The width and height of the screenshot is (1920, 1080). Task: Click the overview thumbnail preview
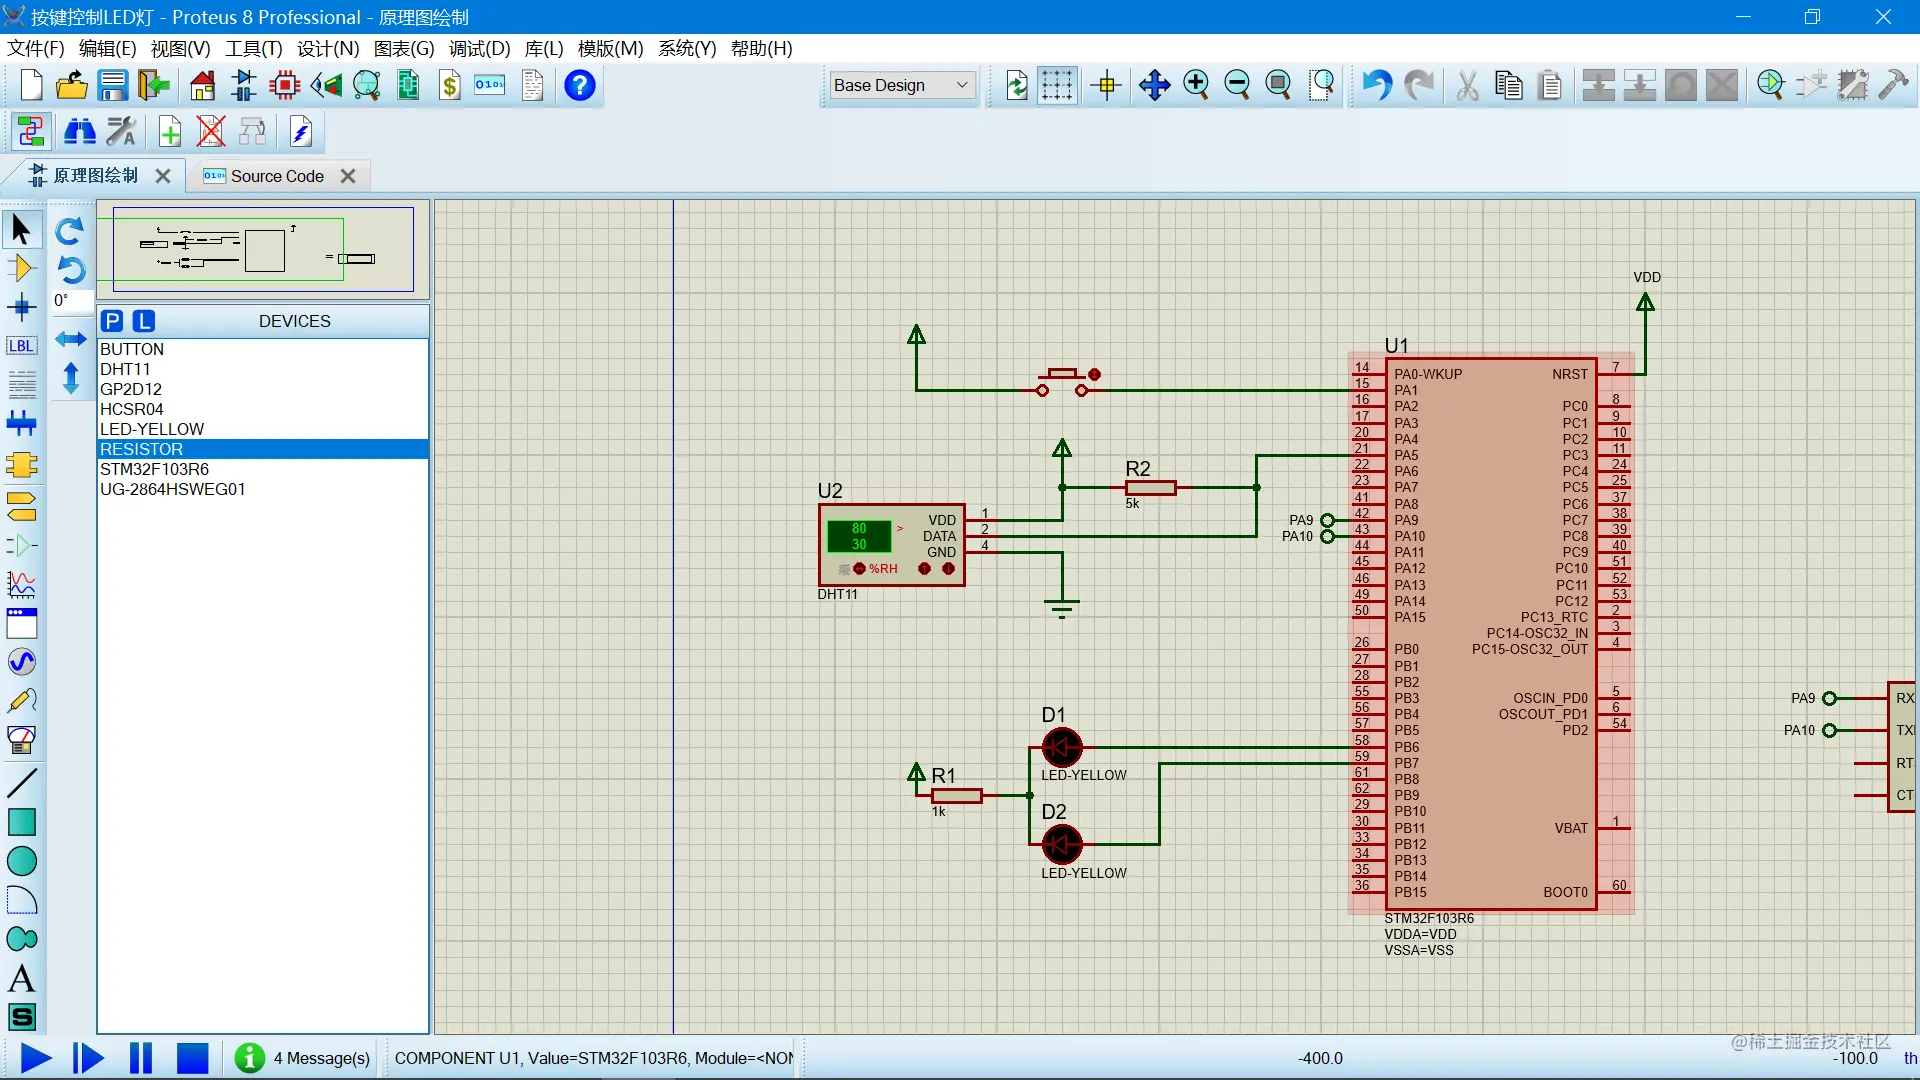point(263,250)
